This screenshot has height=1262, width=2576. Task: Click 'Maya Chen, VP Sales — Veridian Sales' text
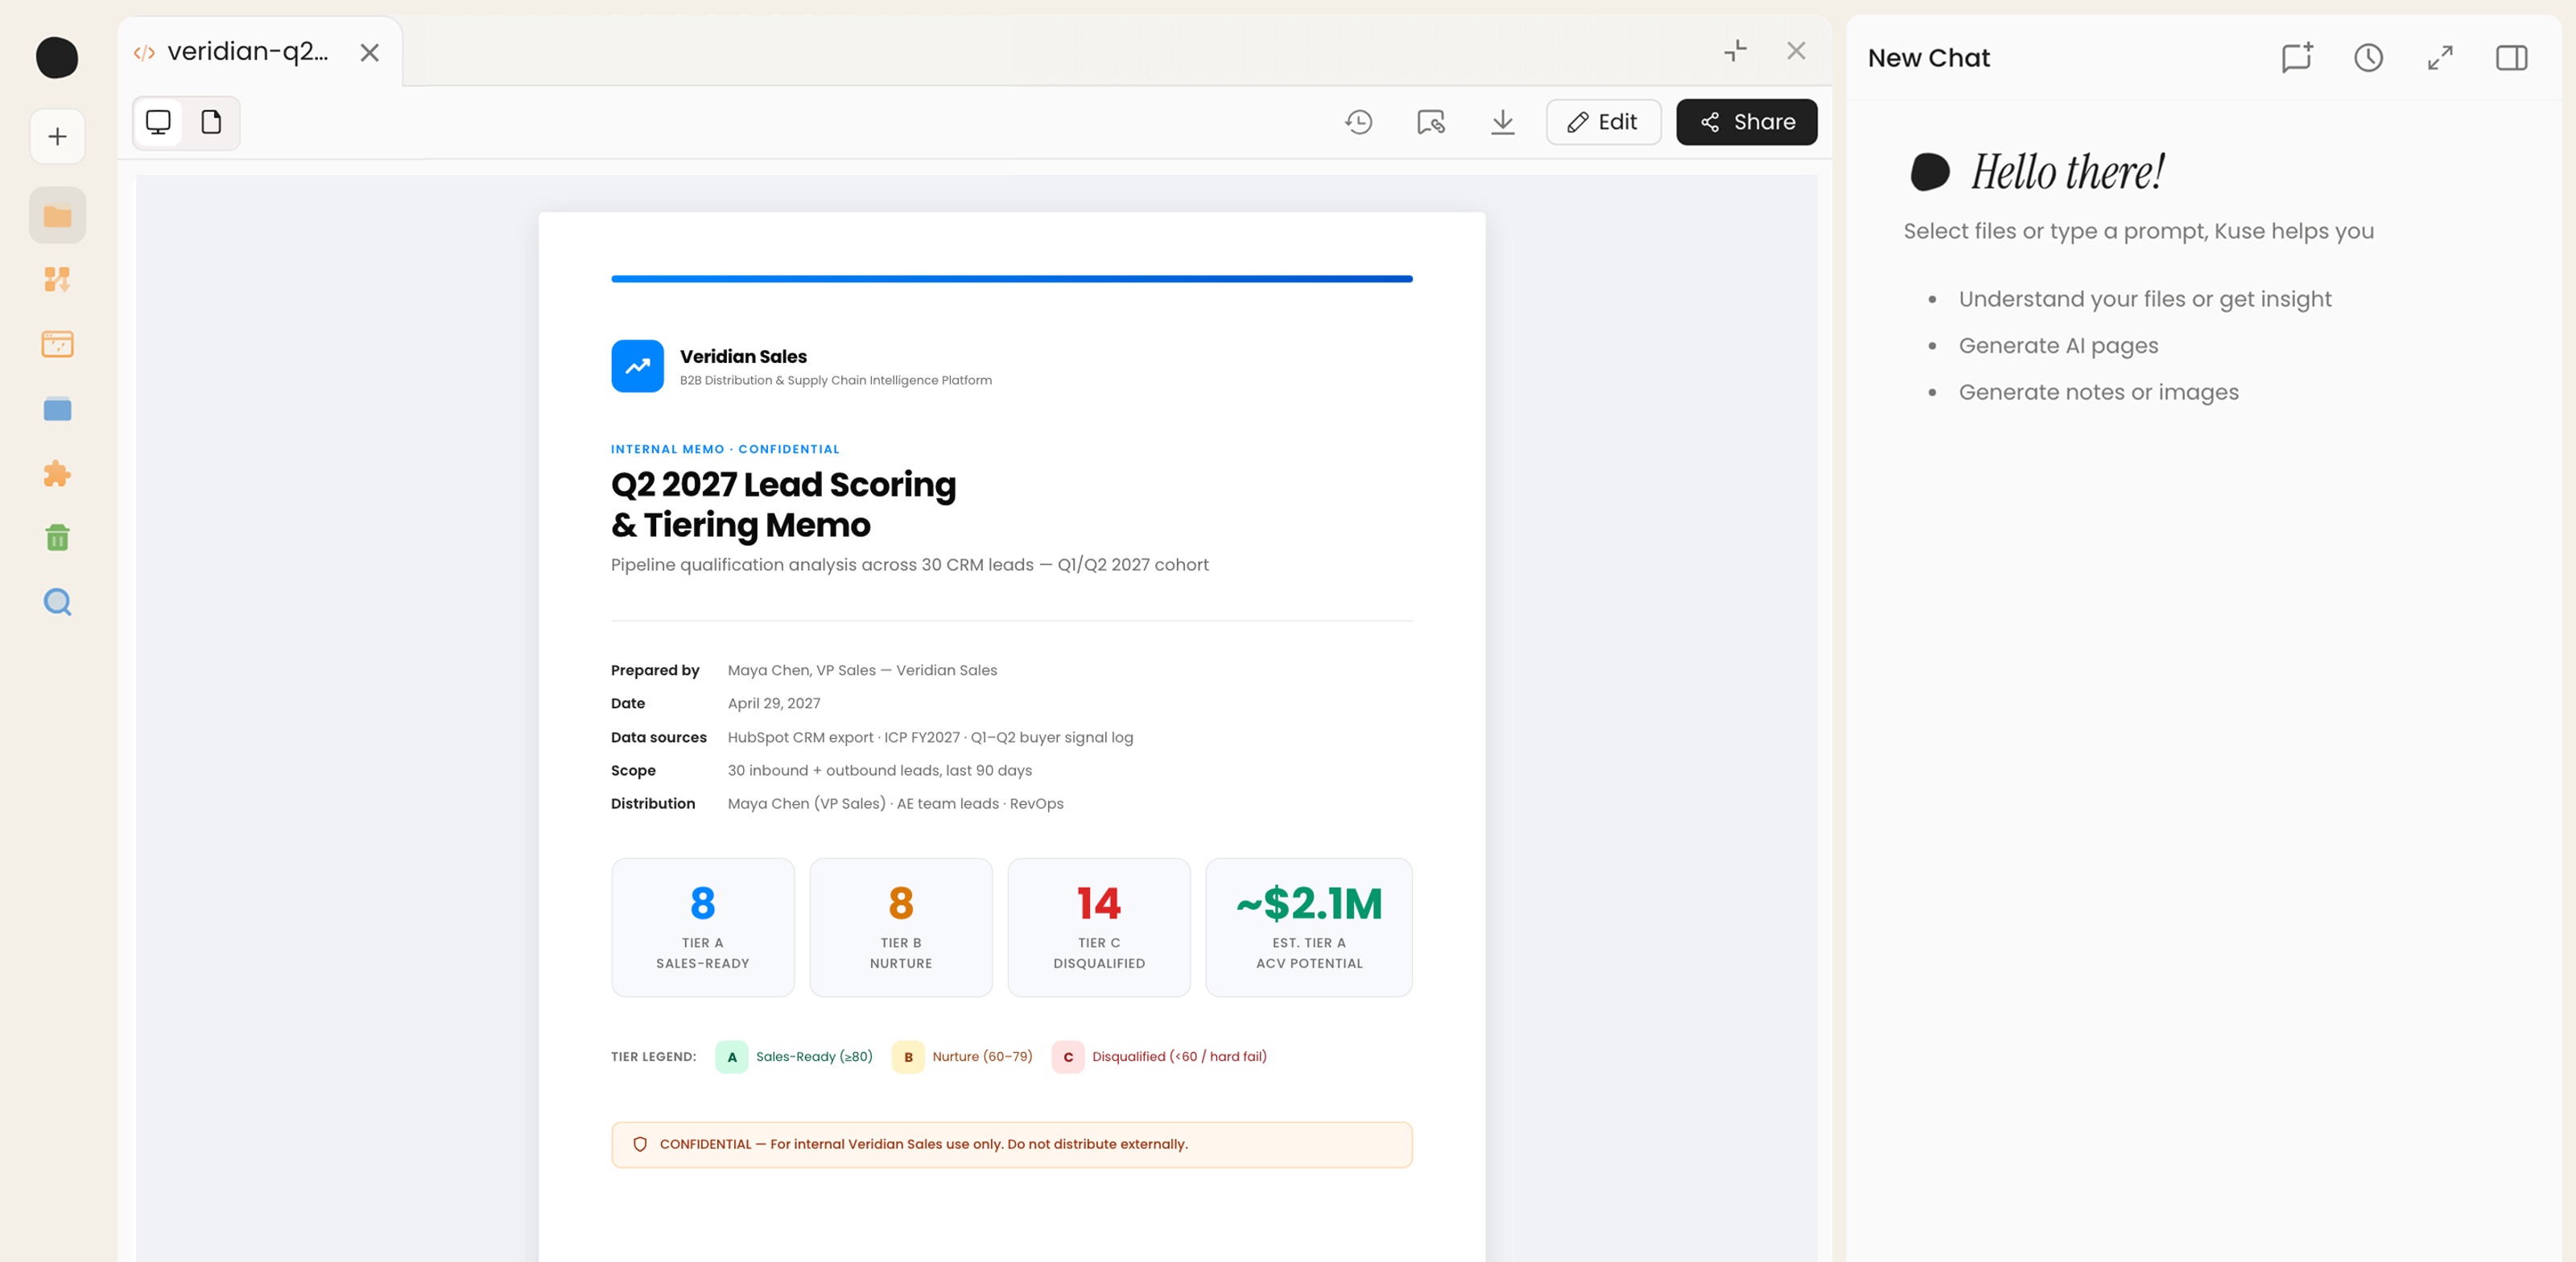click(862, 670)
